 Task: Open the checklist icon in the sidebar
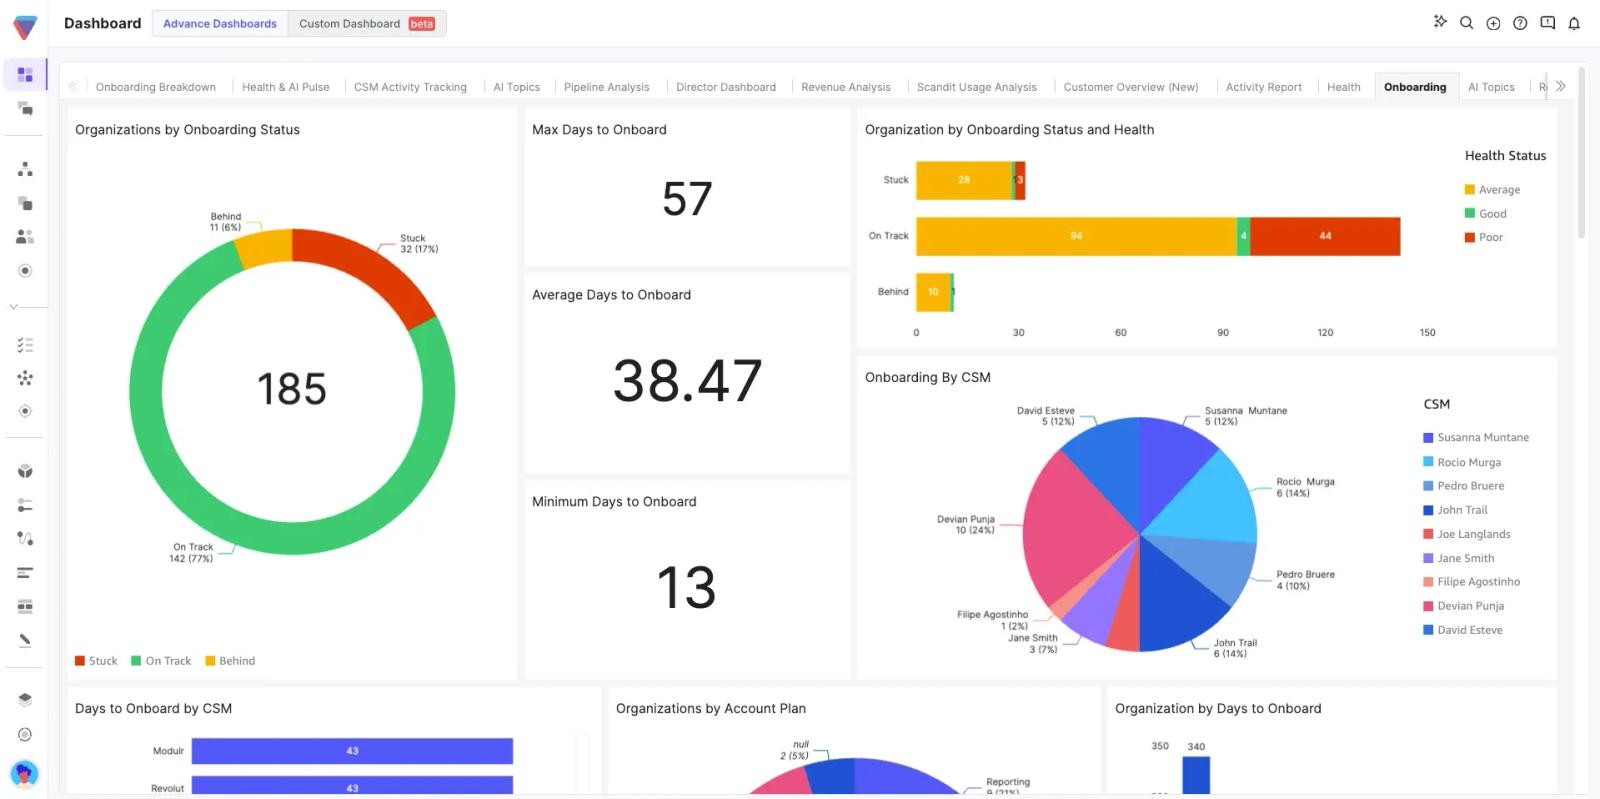25,345
